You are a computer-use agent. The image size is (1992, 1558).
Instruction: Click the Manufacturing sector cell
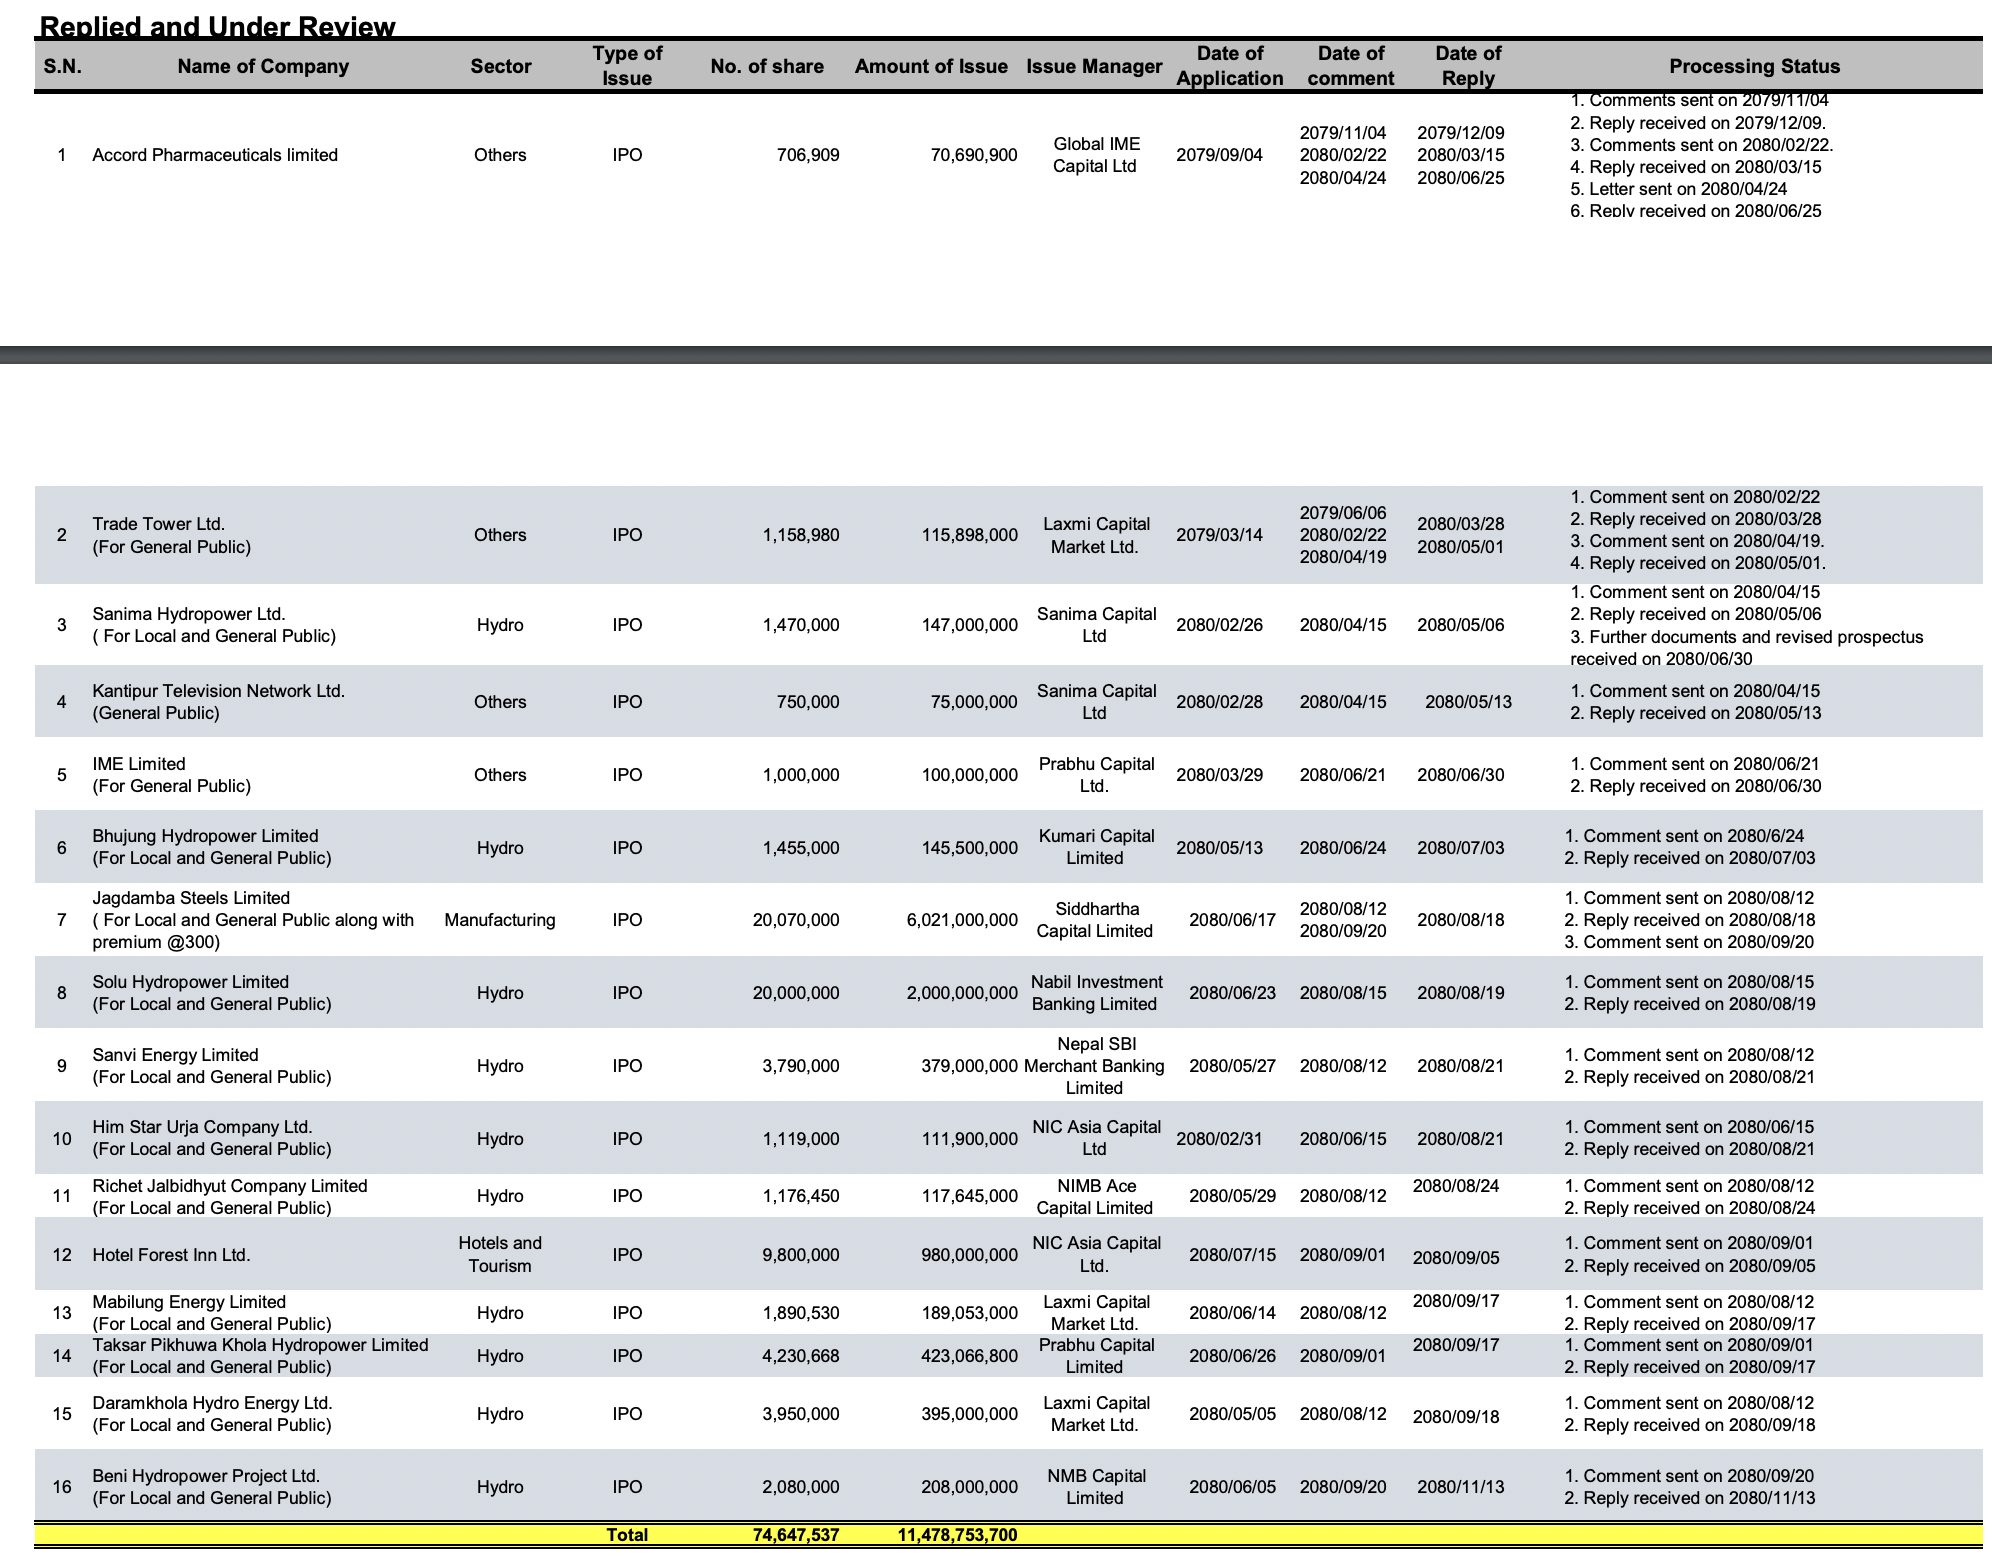click(x=500, y=920)
